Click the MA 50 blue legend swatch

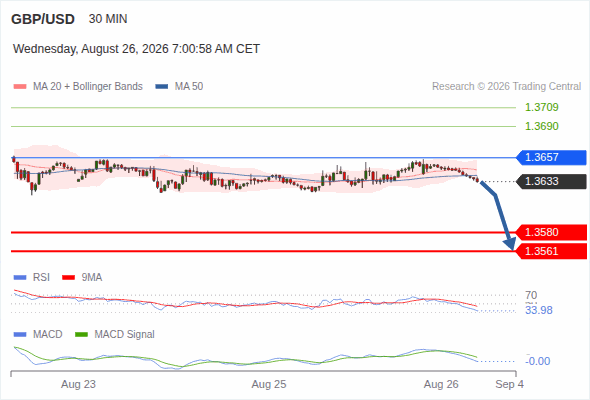[x=162, y=87]
